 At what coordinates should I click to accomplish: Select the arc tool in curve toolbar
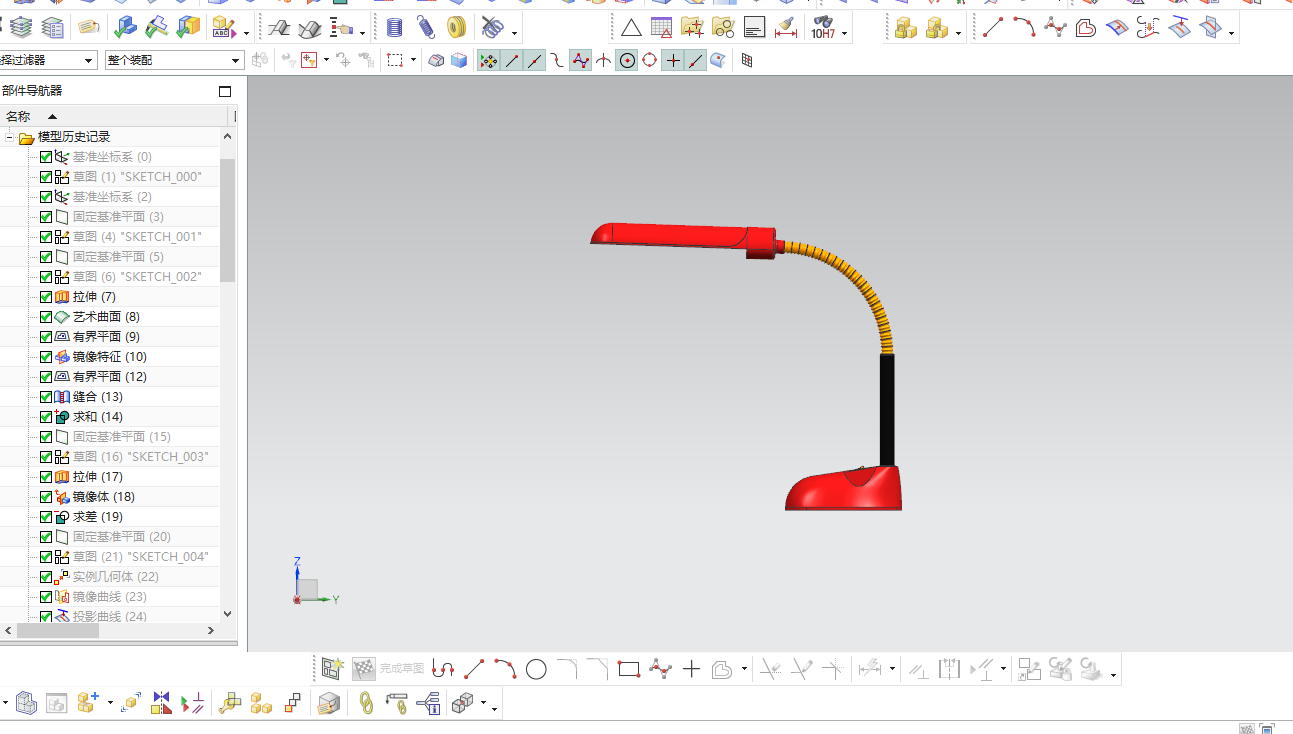point(1023,27)
